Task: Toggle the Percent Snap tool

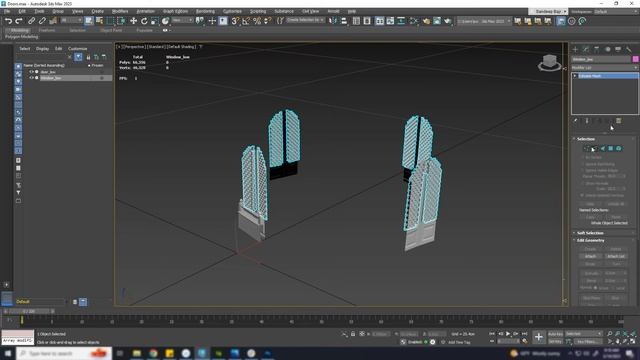Action: click(x=257, y=21)
